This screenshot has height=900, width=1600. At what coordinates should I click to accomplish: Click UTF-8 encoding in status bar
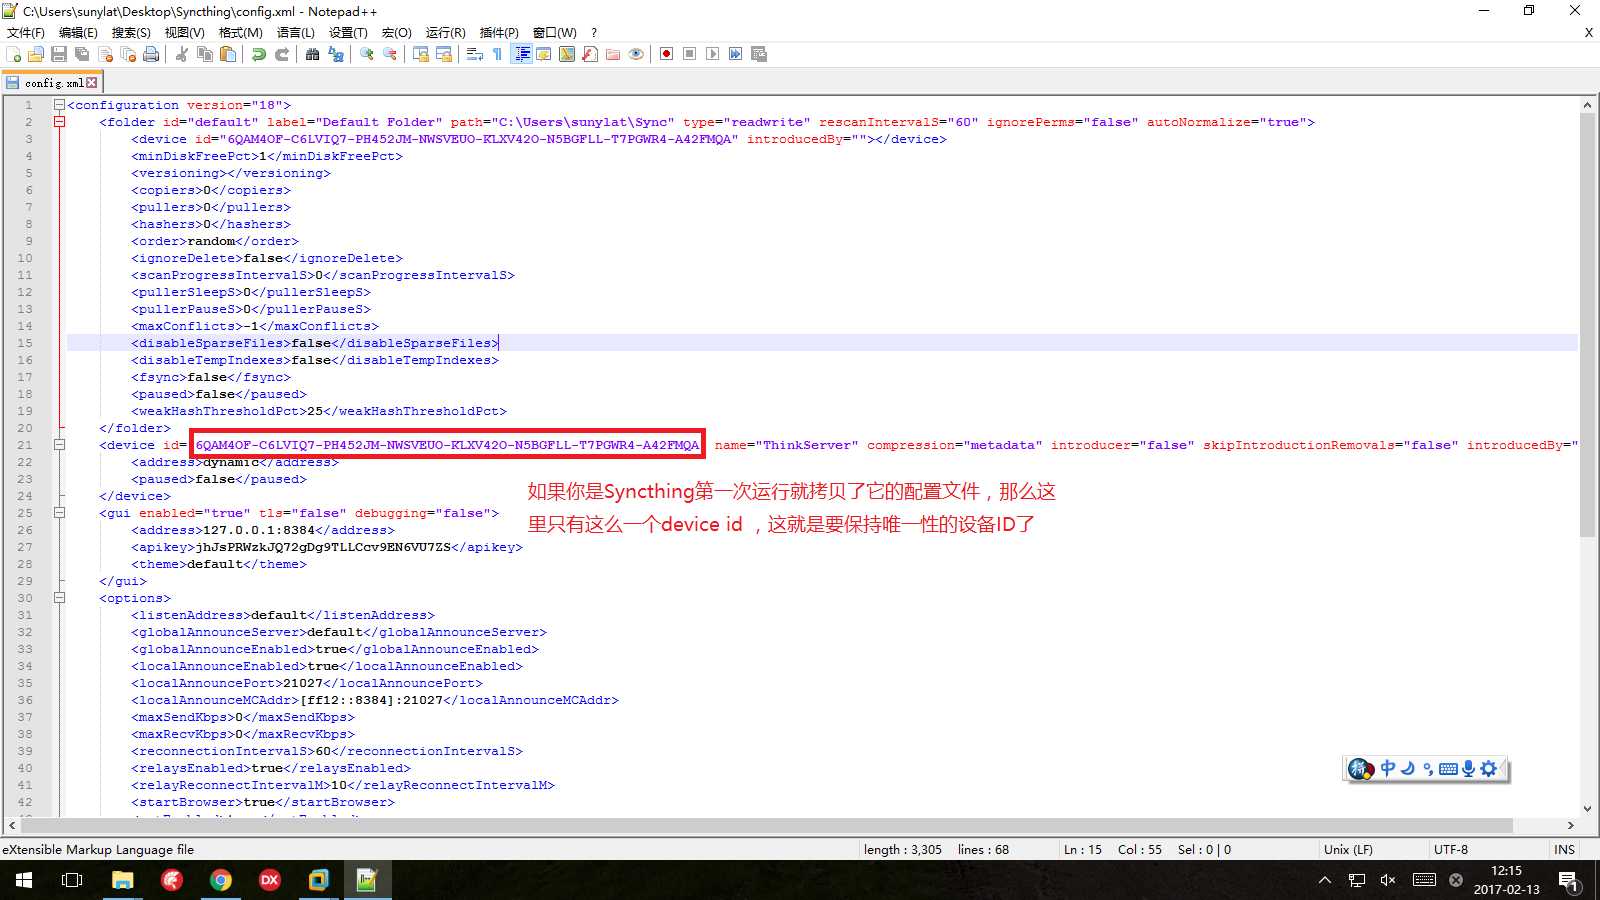point(1450,849)
